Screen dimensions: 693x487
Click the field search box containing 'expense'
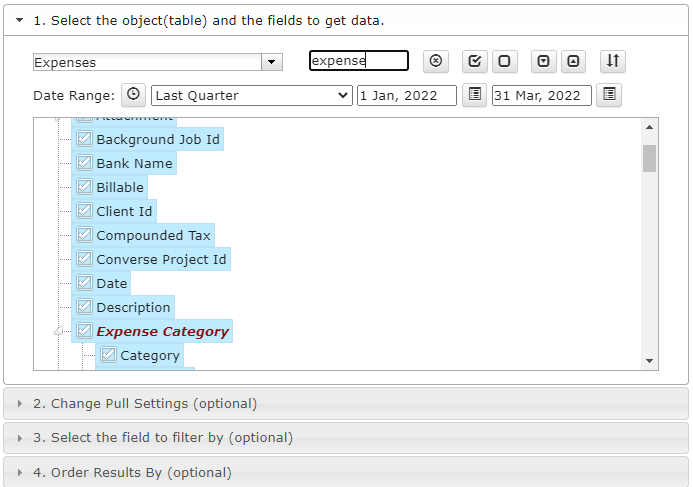coord(358,61)
